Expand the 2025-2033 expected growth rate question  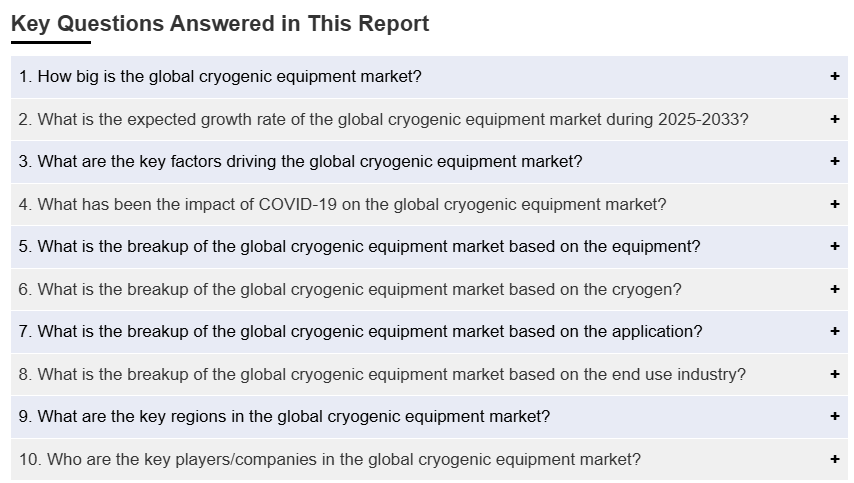(383, 120)
